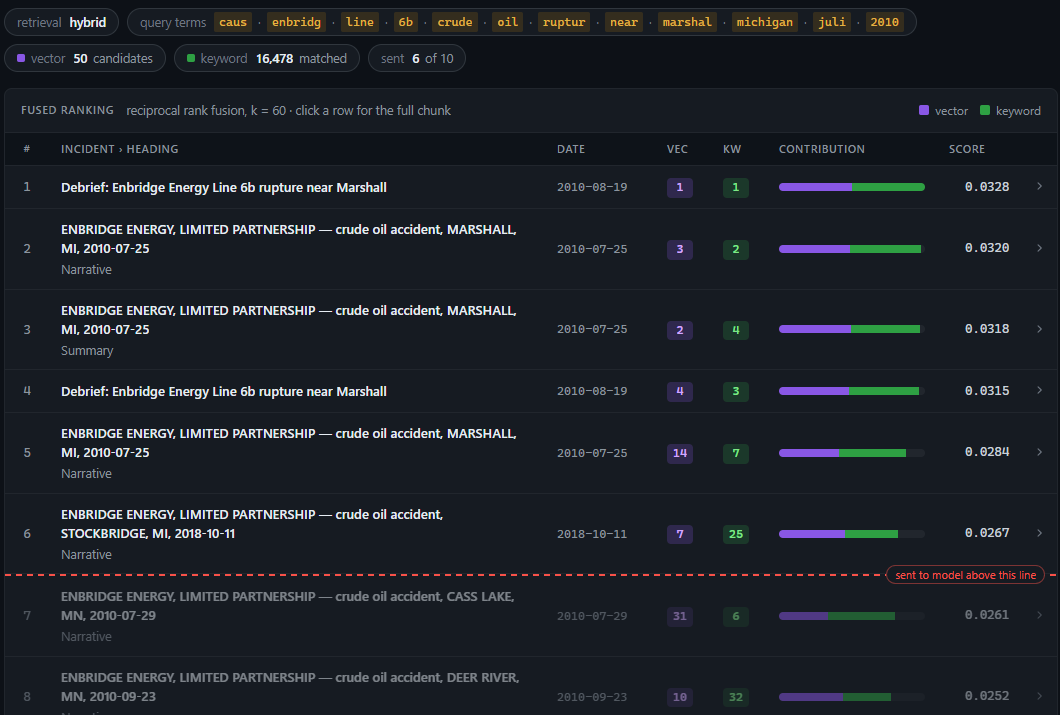Click the KW column header
This screenshot has width=1060, height=715.
(x=732, y=149)
